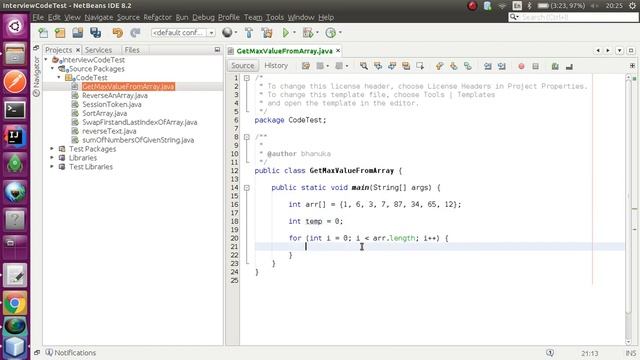
Task: Open the Notifications status bar button
Action: pos(71,353)
